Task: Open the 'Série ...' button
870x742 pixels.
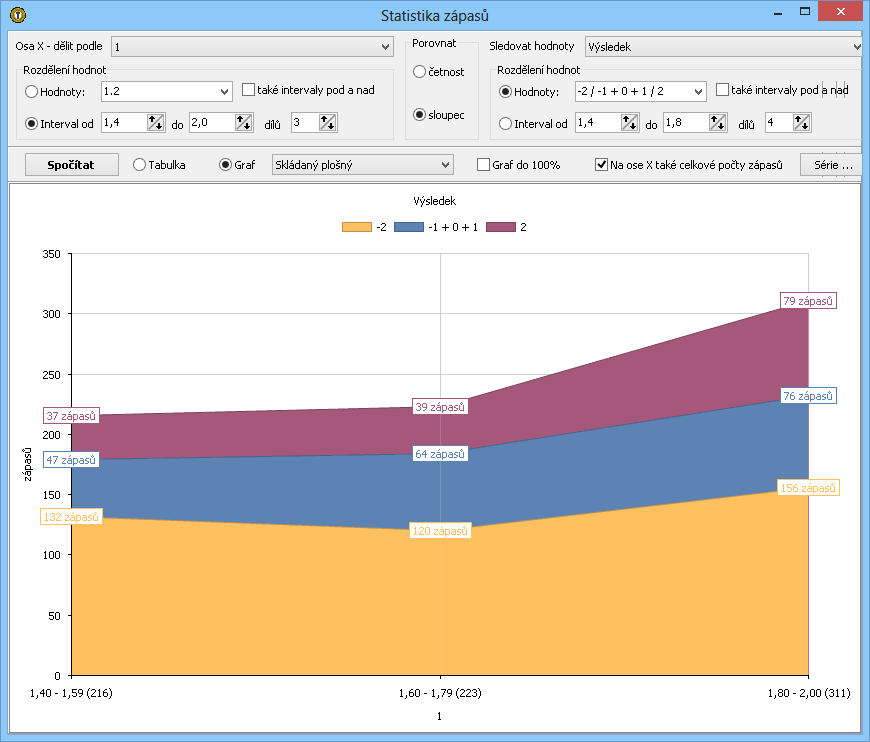Action: [x=831, y=164]
